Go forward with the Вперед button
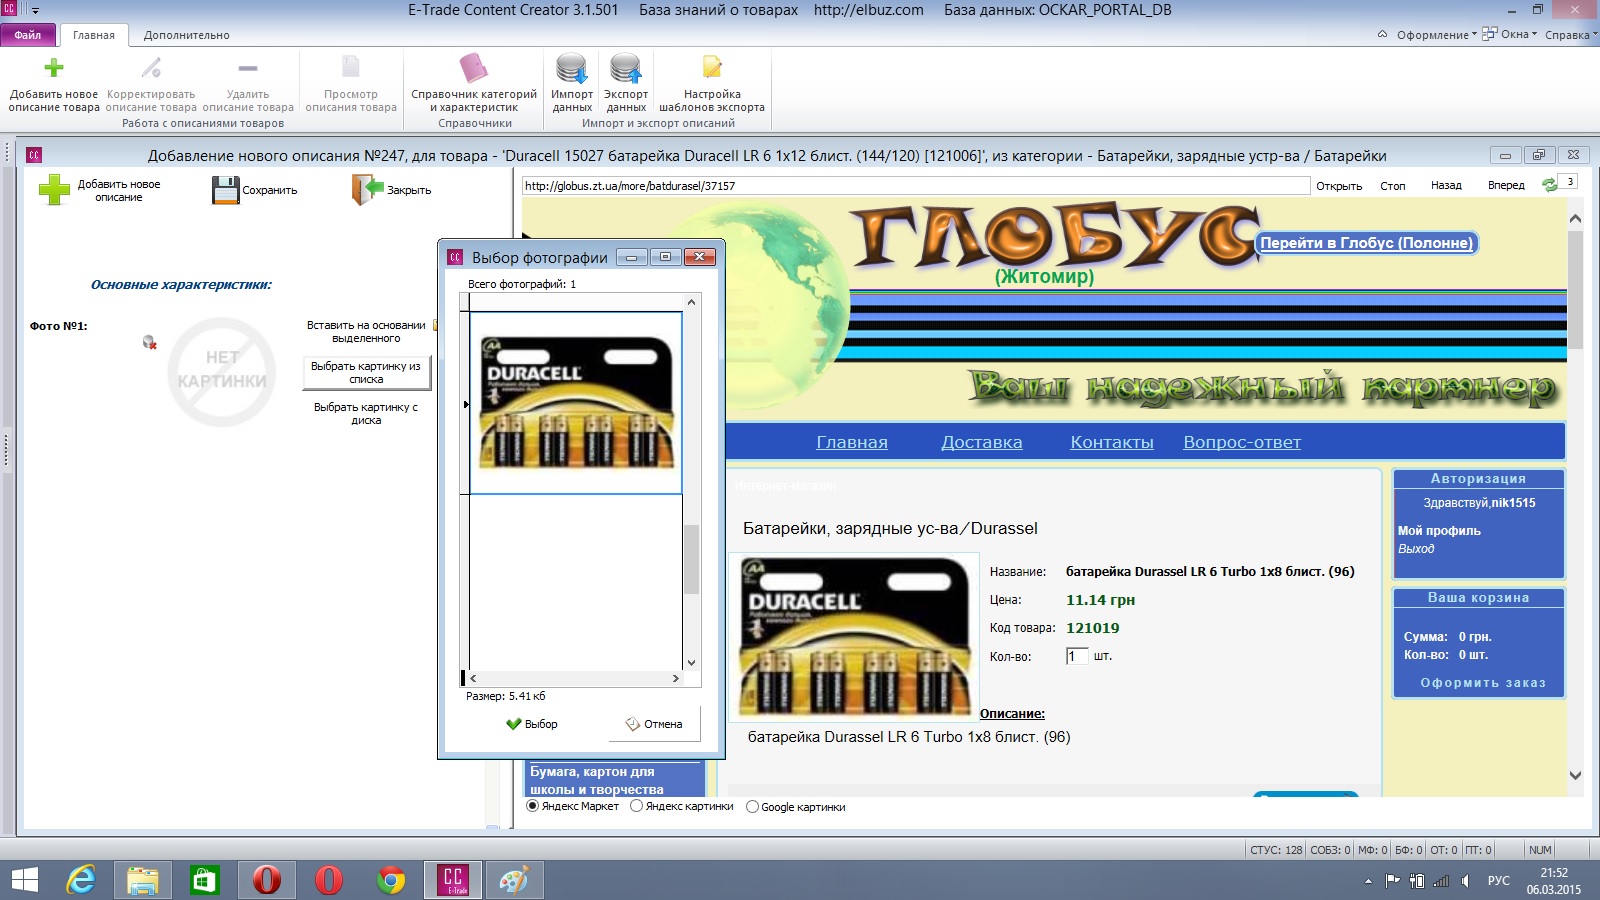This screenshot has width=1600, height=900. pos(1506,186)
